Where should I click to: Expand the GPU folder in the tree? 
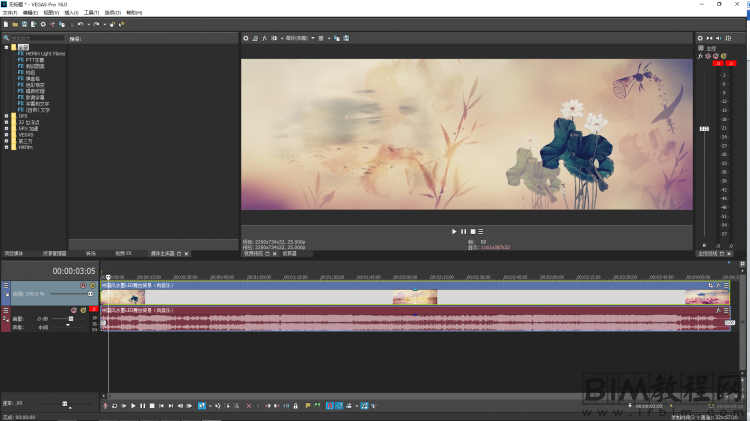click(6, 128)
